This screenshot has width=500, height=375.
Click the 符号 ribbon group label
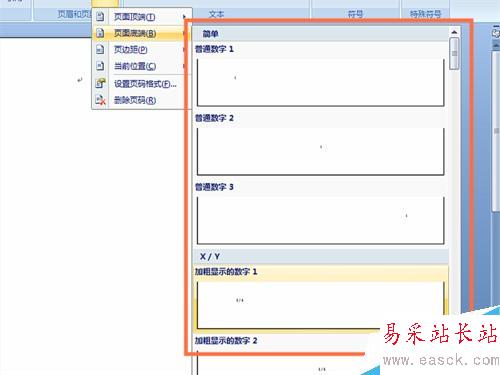click(355, 14)
